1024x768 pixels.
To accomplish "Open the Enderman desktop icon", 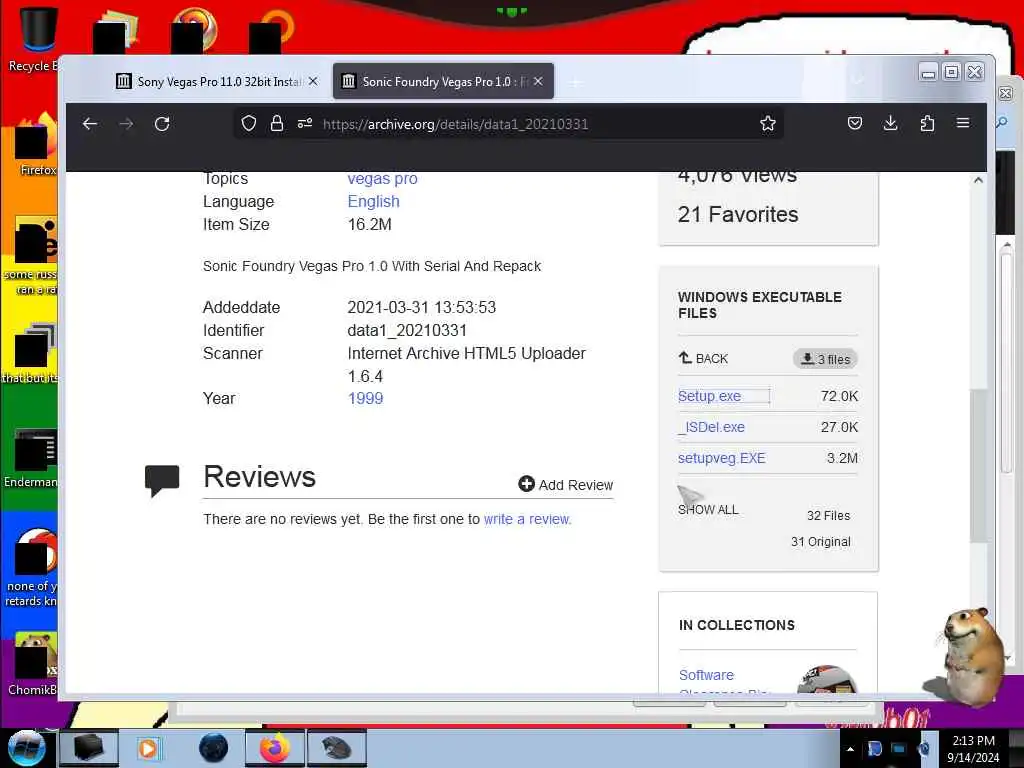I will click(31, 459).
